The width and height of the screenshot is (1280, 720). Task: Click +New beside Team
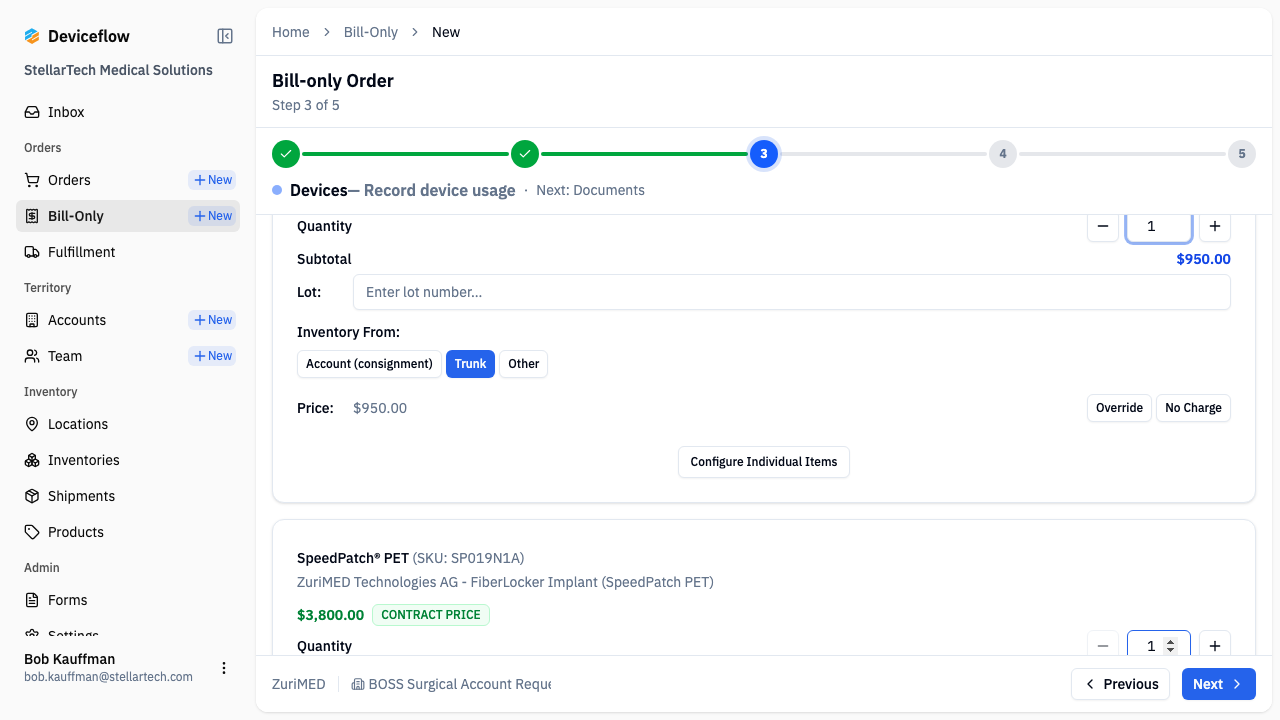[212, 356]
